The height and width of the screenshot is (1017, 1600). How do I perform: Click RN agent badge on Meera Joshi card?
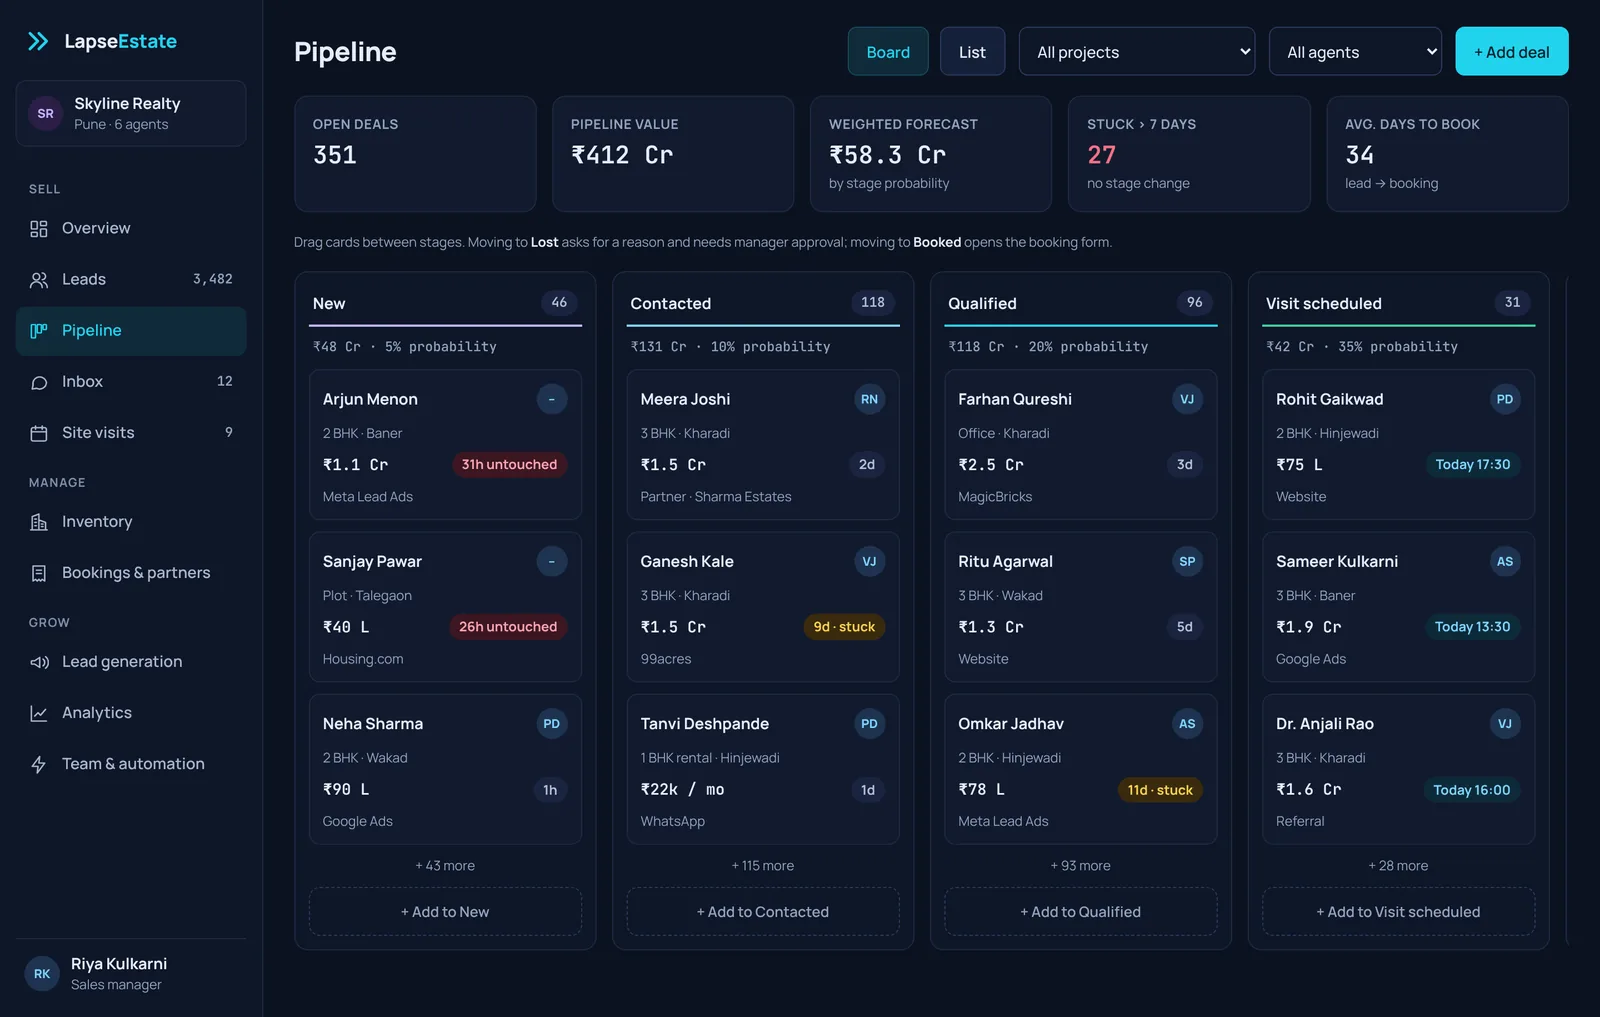click(x=869, y=399)
